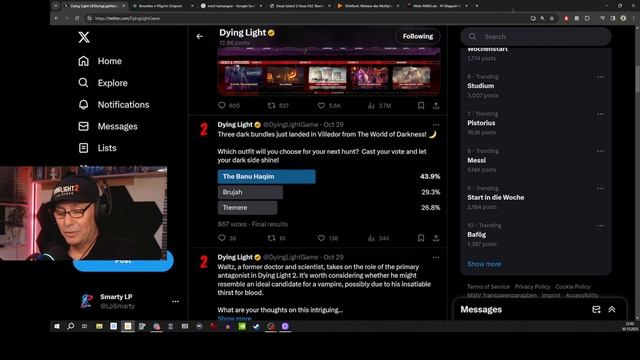Open File Explorer from the taskbar
The height and width of the screenshot is (360, 640).
99,326
